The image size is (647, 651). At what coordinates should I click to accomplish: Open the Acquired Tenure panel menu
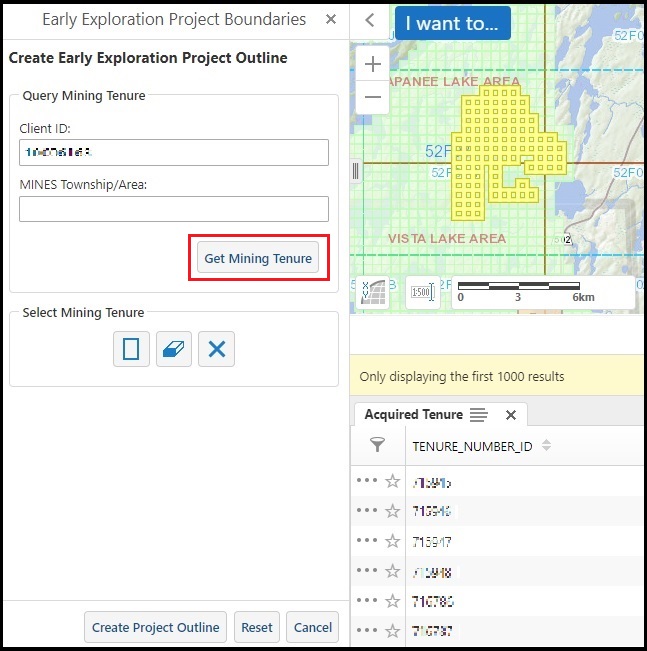(x=478, y=414)
